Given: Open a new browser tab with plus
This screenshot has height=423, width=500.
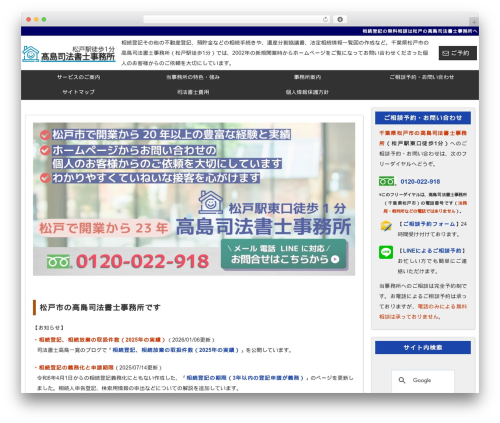Looking at the screenshot, I should click(474, 22).
